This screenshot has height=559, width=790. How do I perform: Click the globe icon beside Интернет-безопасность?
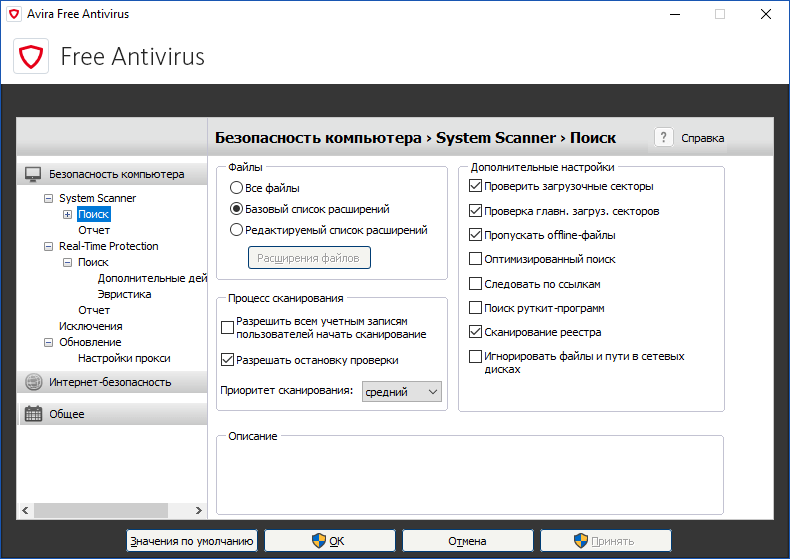(x=34, y=382)
